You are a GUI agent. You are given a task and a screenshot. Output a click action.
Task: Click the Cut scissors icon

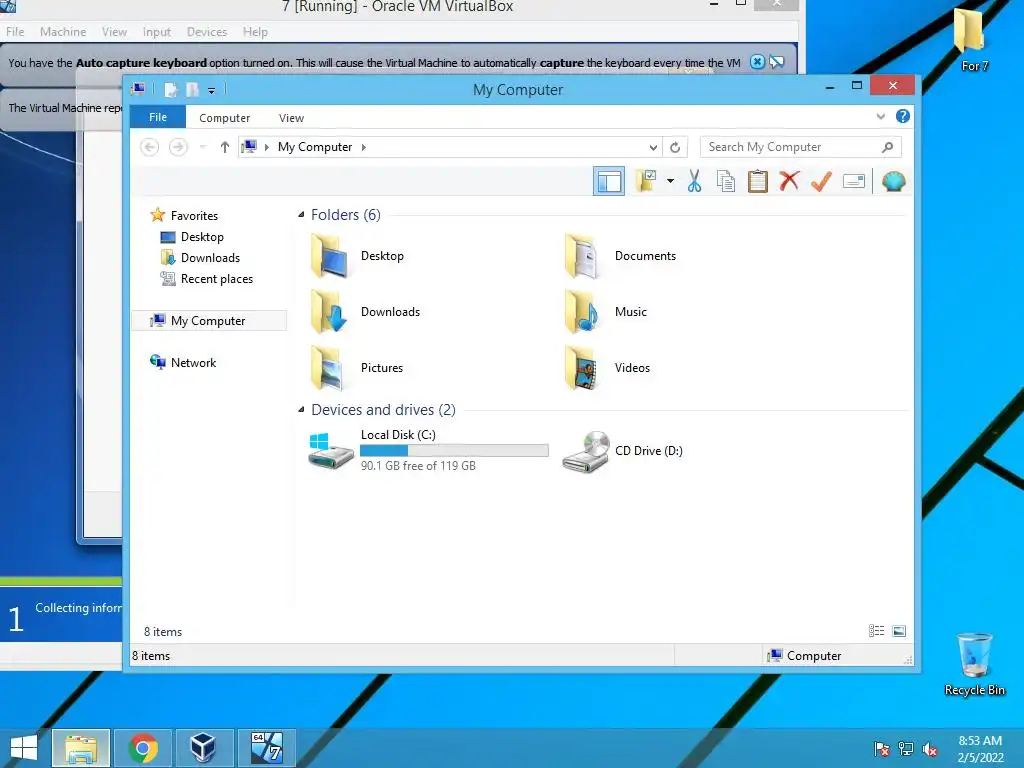(x=694, y=181)
